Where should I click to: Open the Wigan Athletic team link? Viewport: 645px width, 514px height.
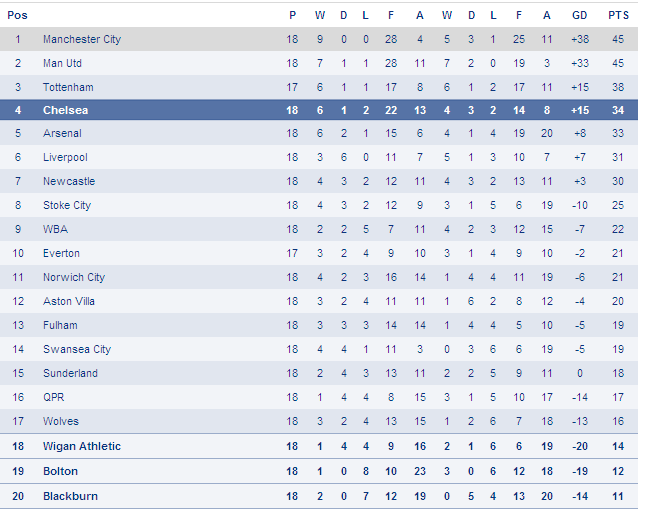coord(82,447)
